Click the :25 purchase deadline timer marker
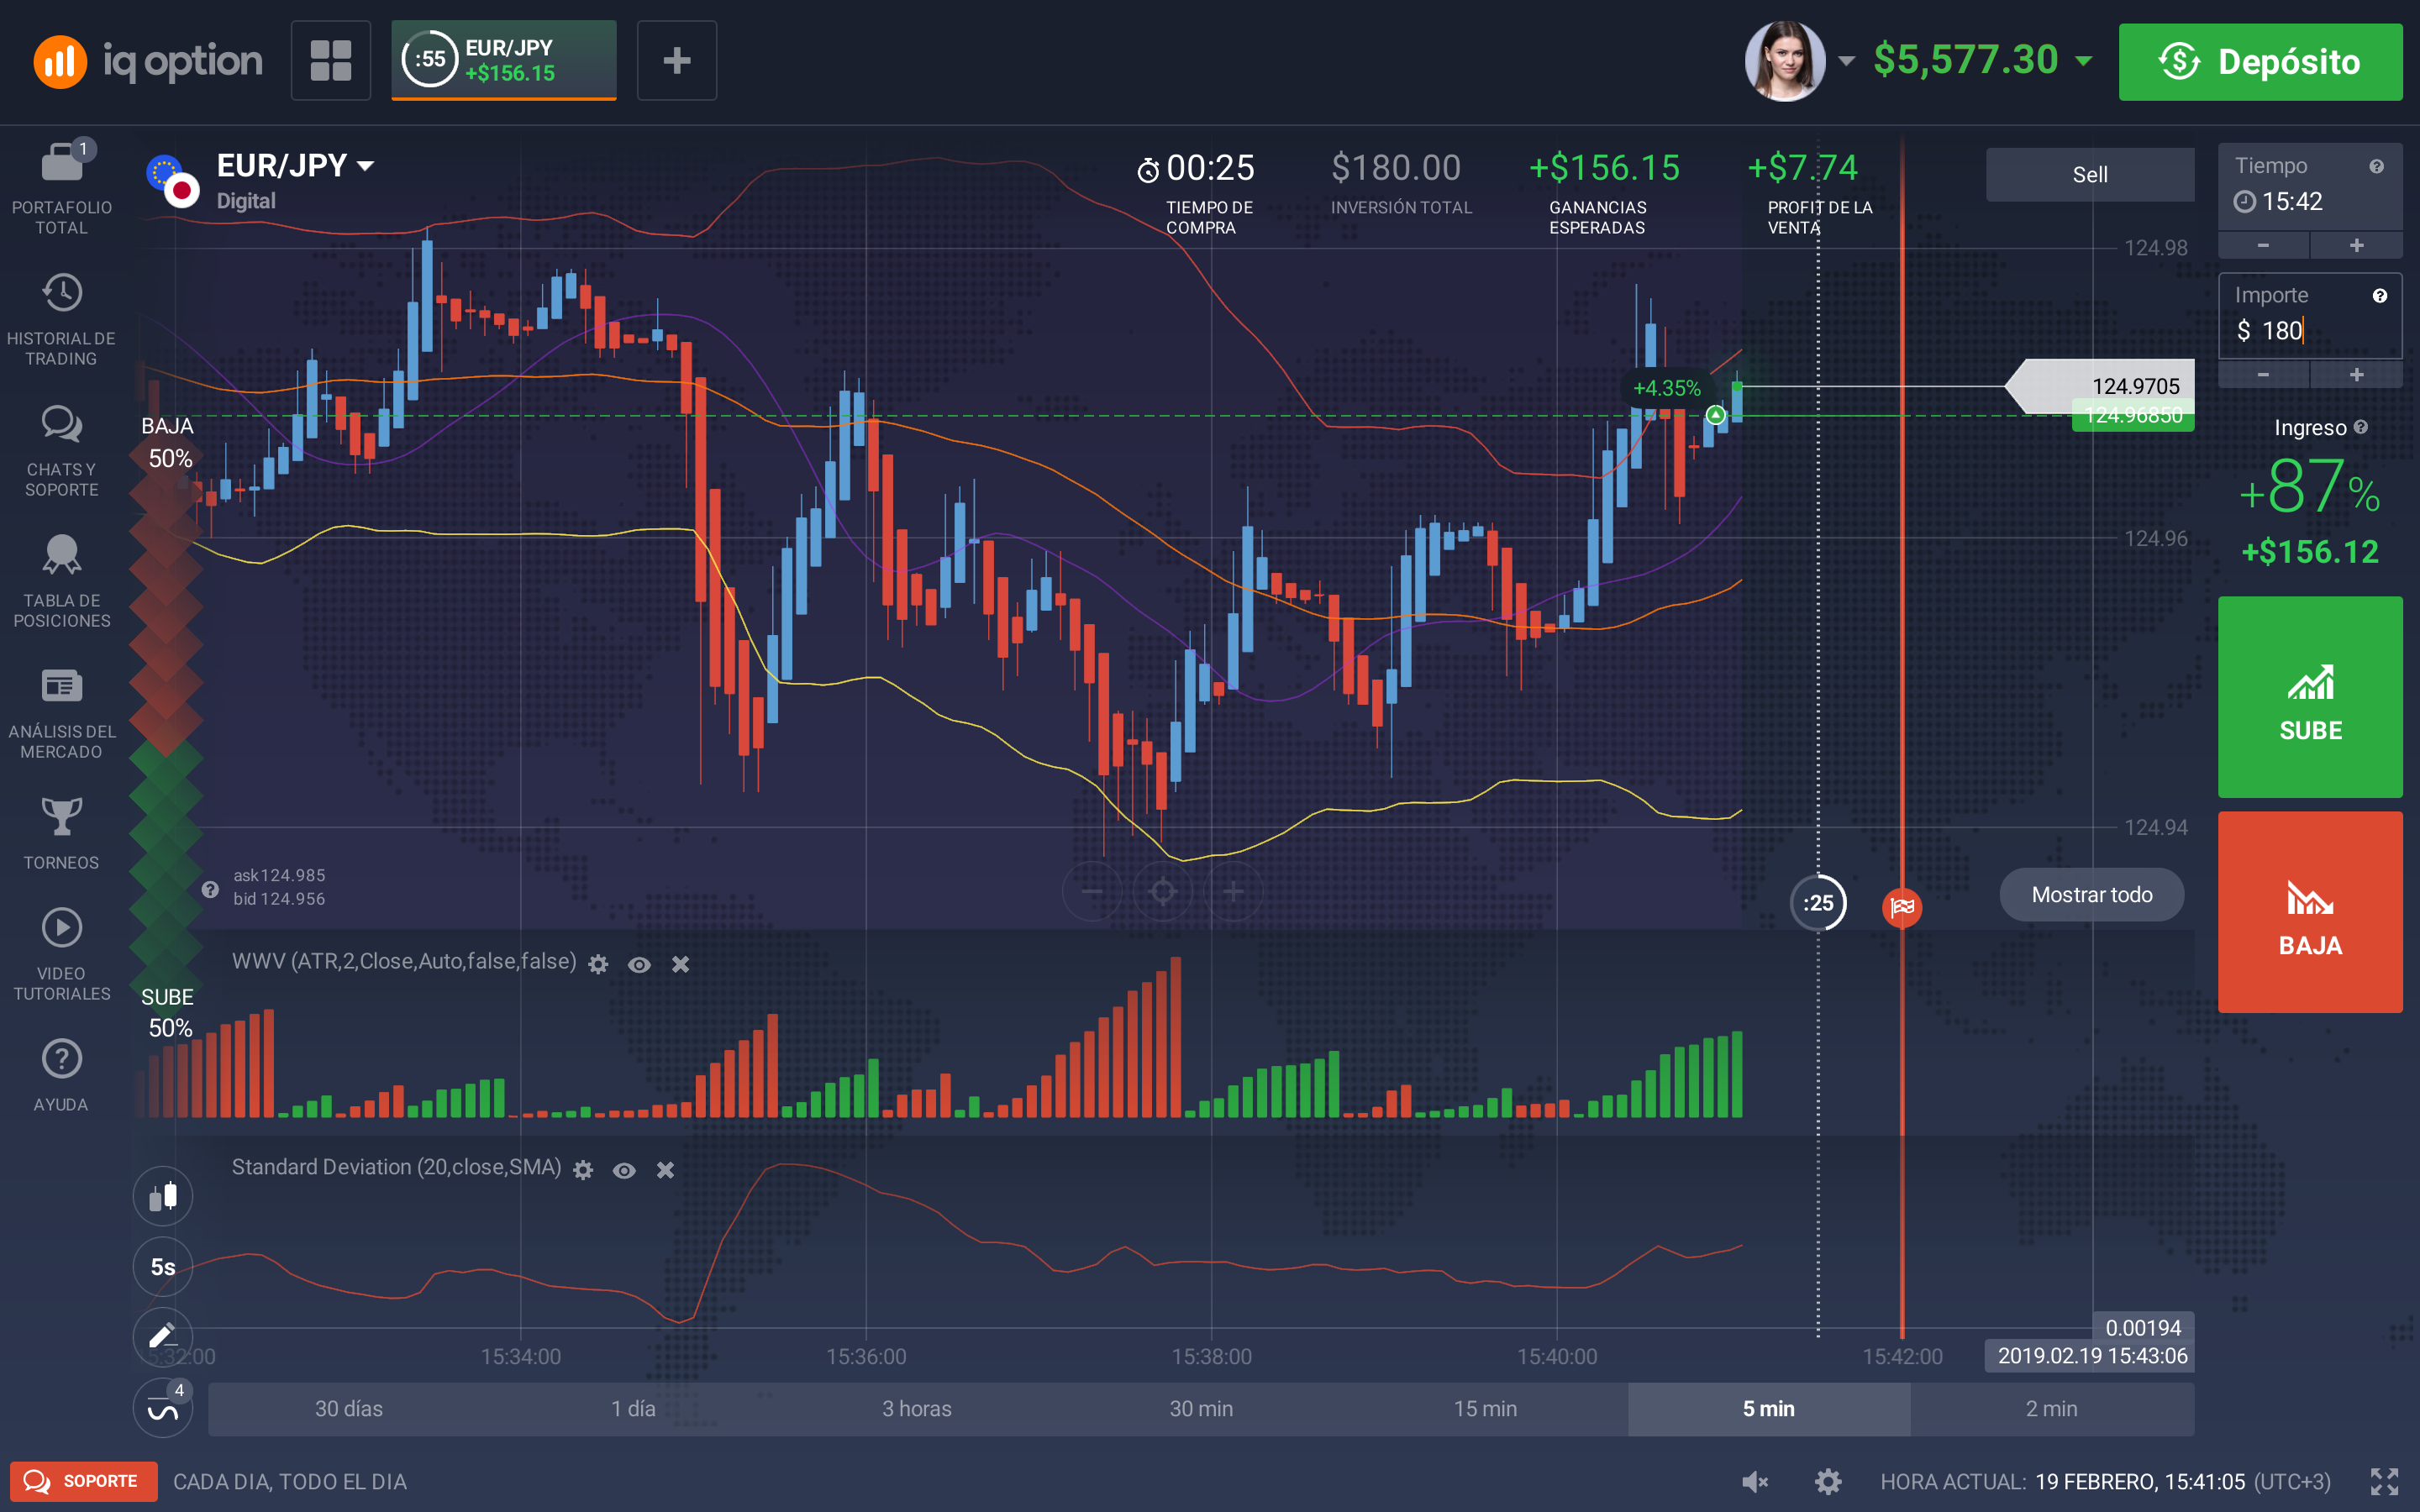 tap(1818, 903)
